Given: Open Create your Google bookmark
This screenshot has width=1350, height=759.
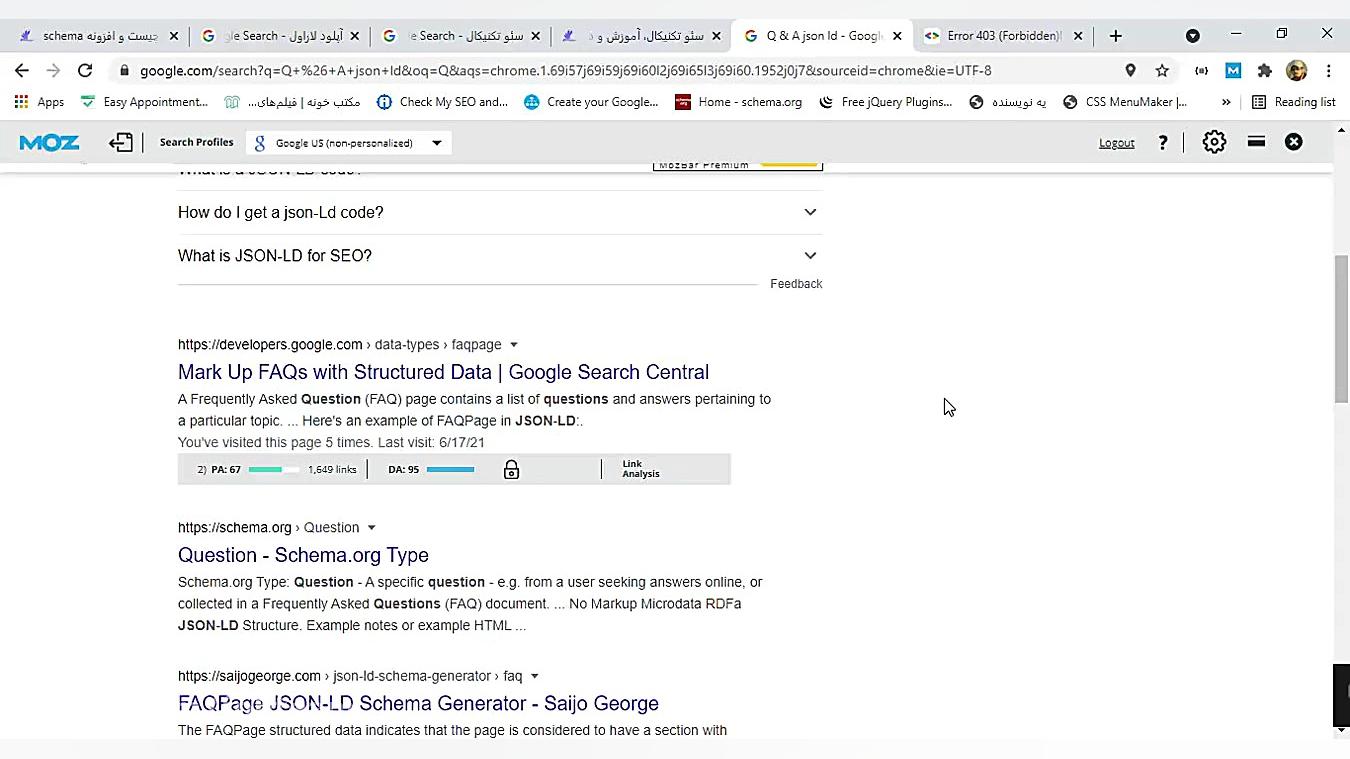Looking at the screenshot, I should tap(591, 102).
